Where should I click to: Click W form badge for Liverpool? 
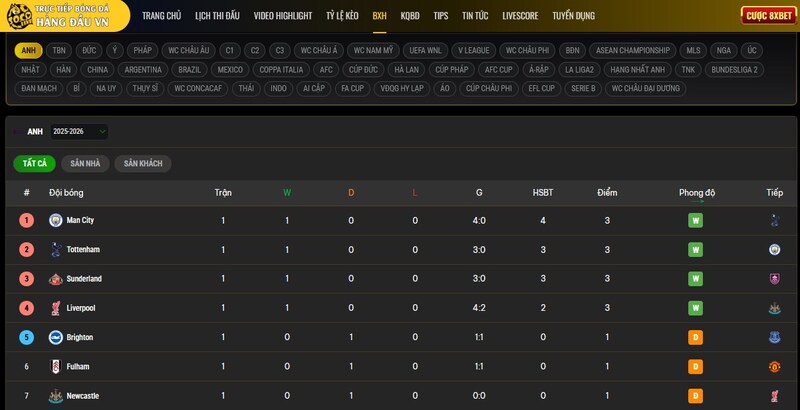(x=695, y=308)
